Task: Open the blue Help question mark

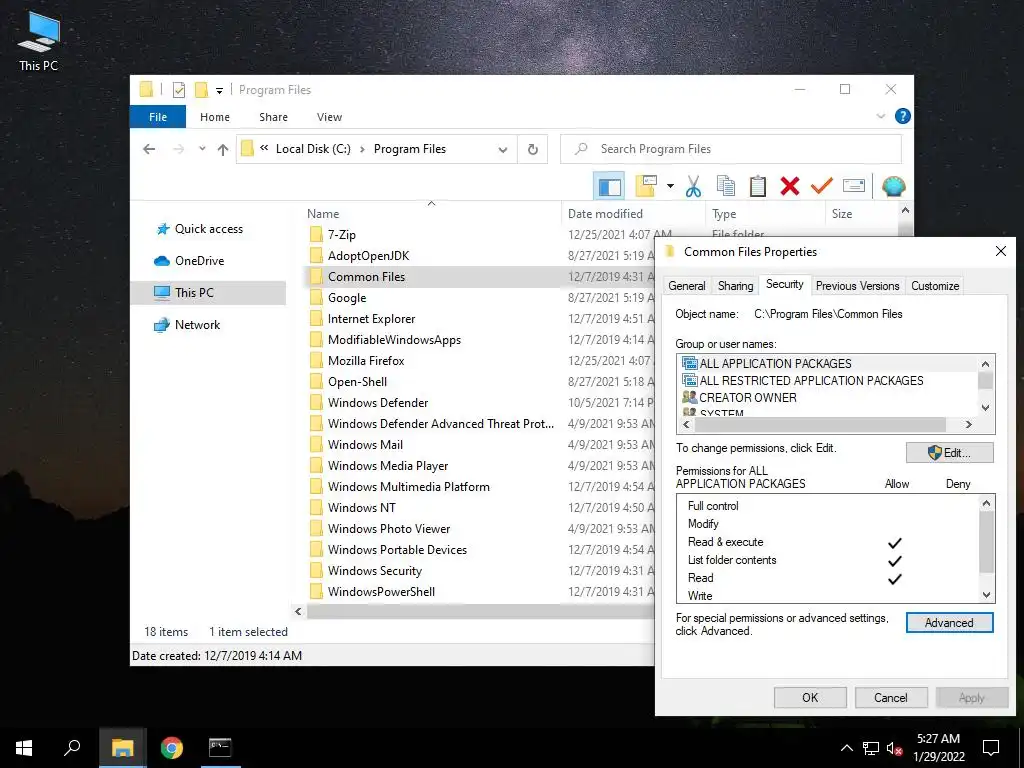Action: (903, 116)
